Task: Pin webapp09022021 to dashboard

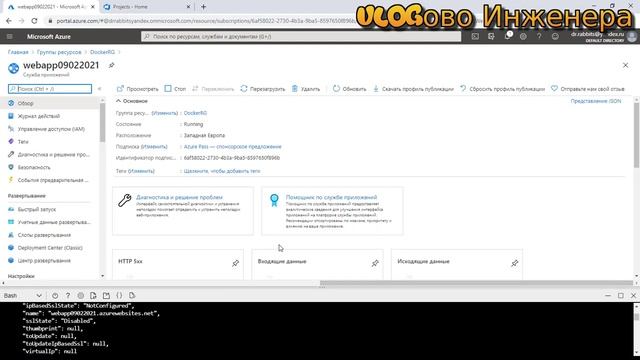Action: click(x=111, y=65)
